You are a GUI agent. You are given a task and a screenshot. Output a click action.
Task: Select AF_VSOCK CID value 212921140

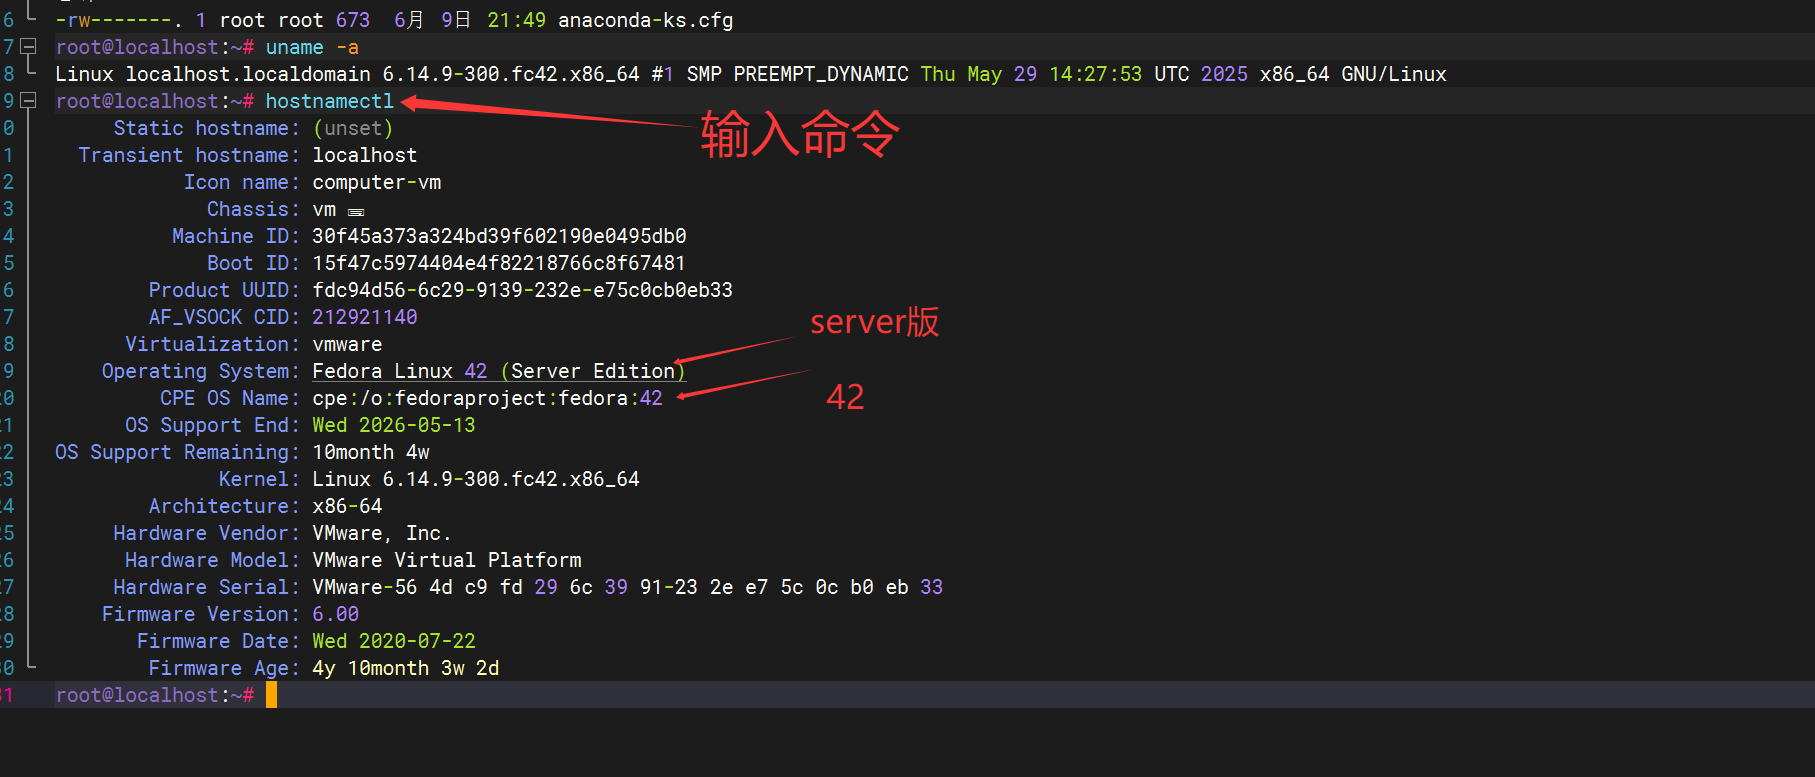(365, 317)
